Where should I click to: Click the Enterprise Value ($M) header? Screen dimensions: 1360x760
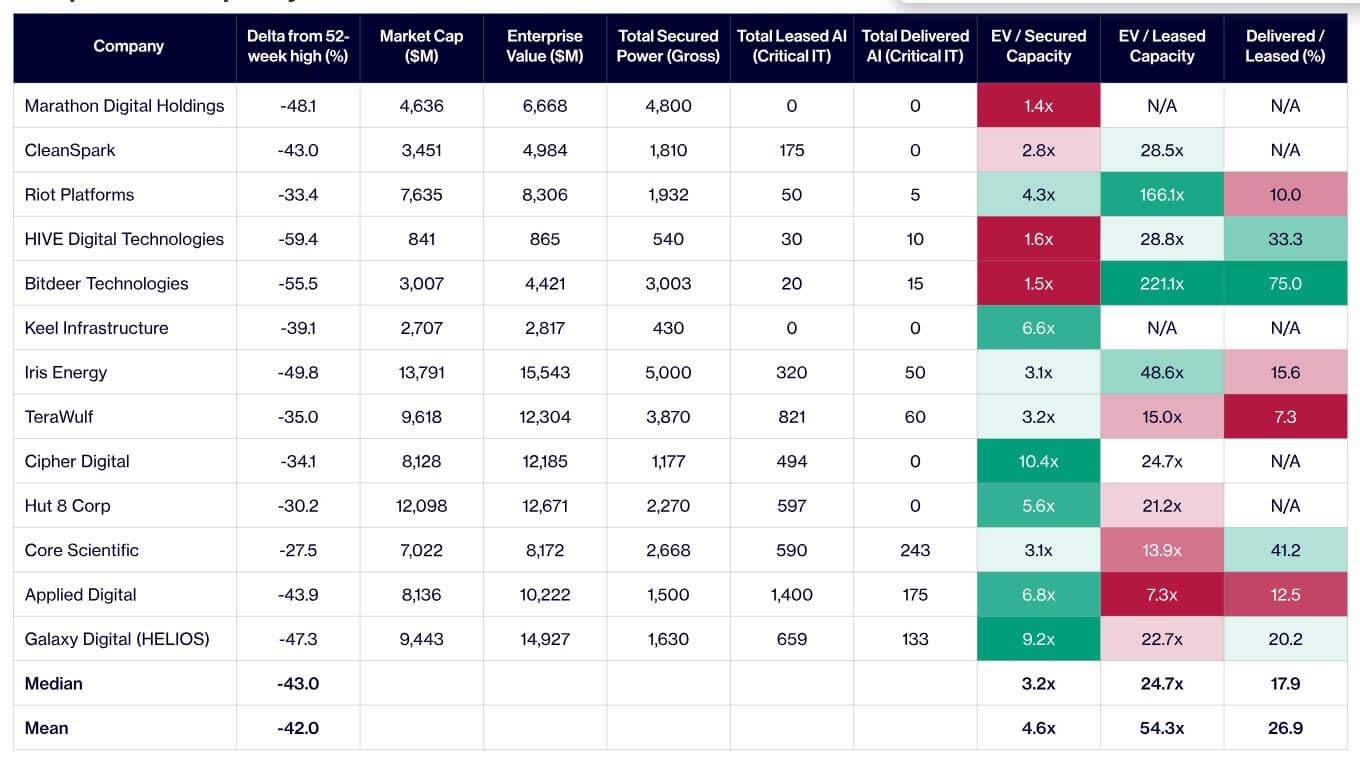point(544,46)
